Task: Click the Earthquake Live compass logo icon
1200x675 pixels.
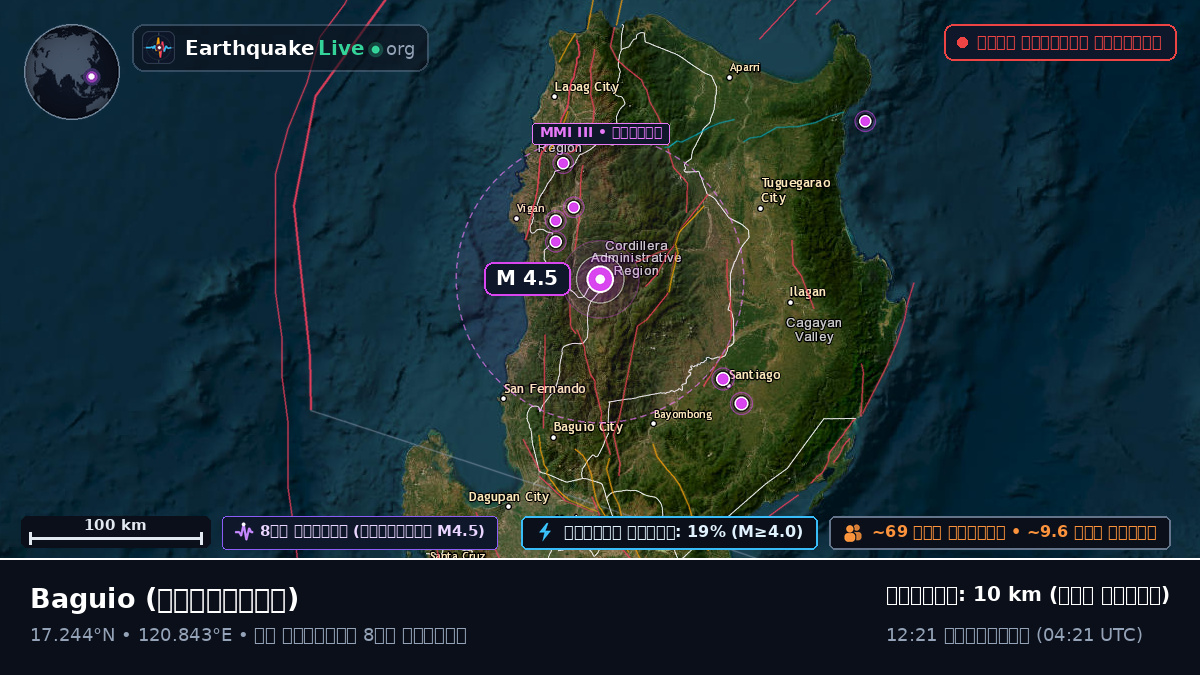Action: (x=159, y=48)
